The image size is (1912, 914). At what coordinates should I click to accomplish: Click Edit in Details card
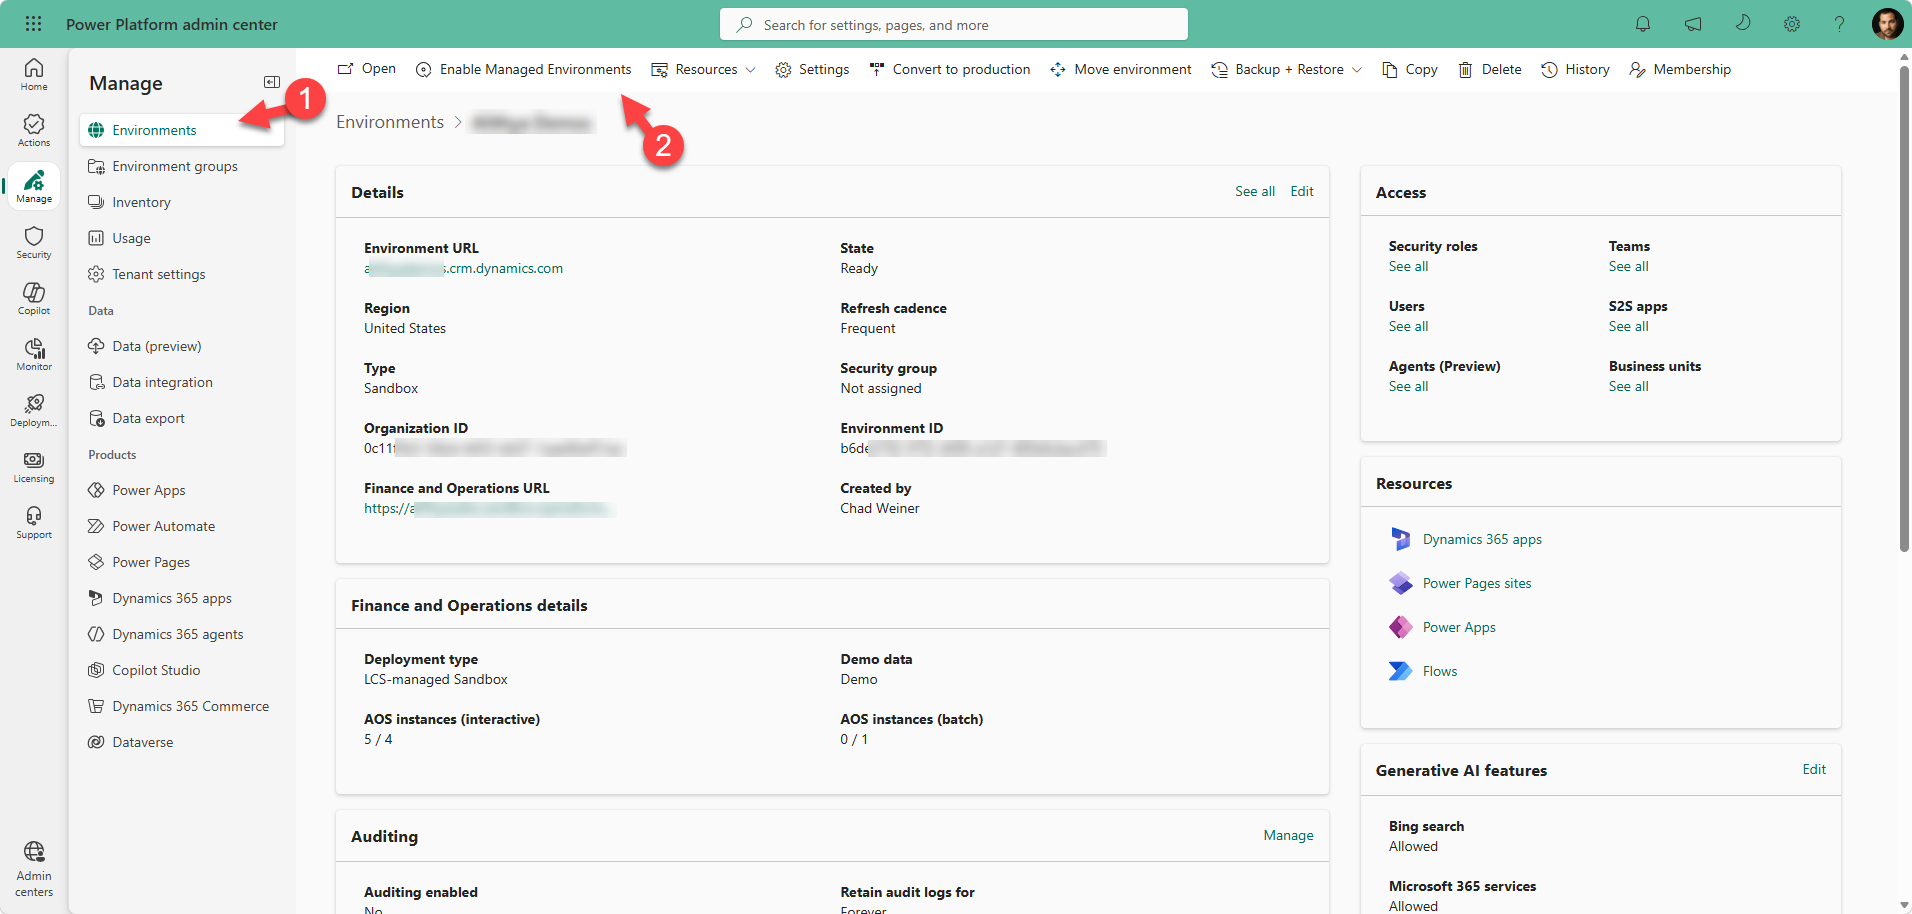1302,191
